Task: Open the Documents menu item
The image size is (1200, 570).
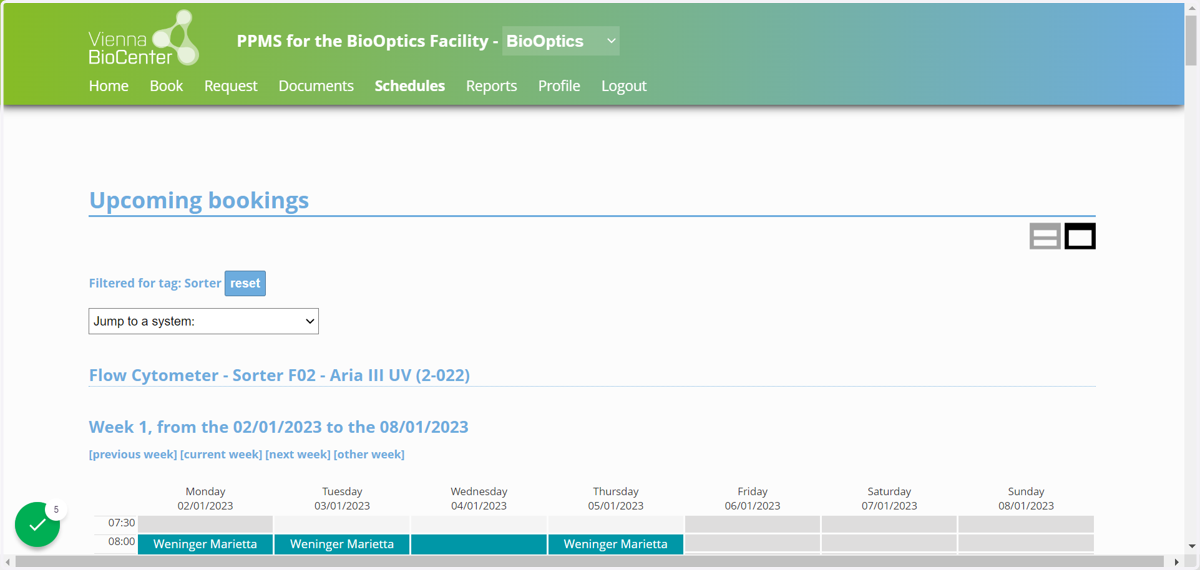Action: click(316, 86)
